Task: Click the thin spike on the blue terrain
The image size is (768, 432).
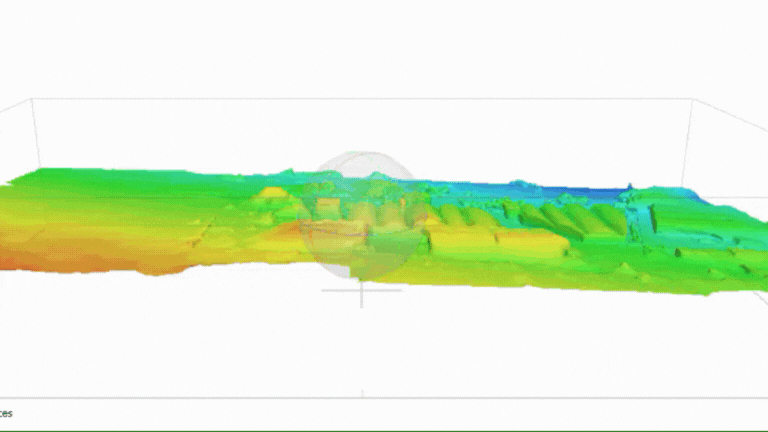Action: [630, 185]
